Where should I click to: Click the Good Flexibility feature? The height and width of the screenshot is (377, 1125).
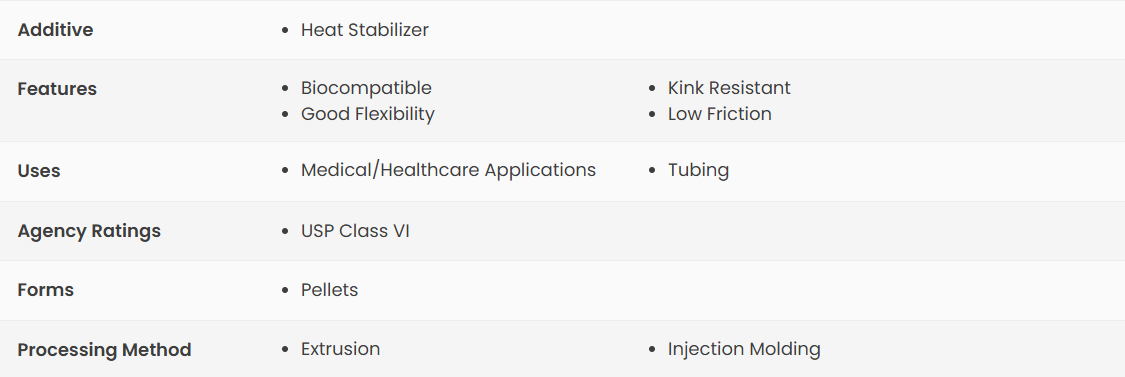367,114
